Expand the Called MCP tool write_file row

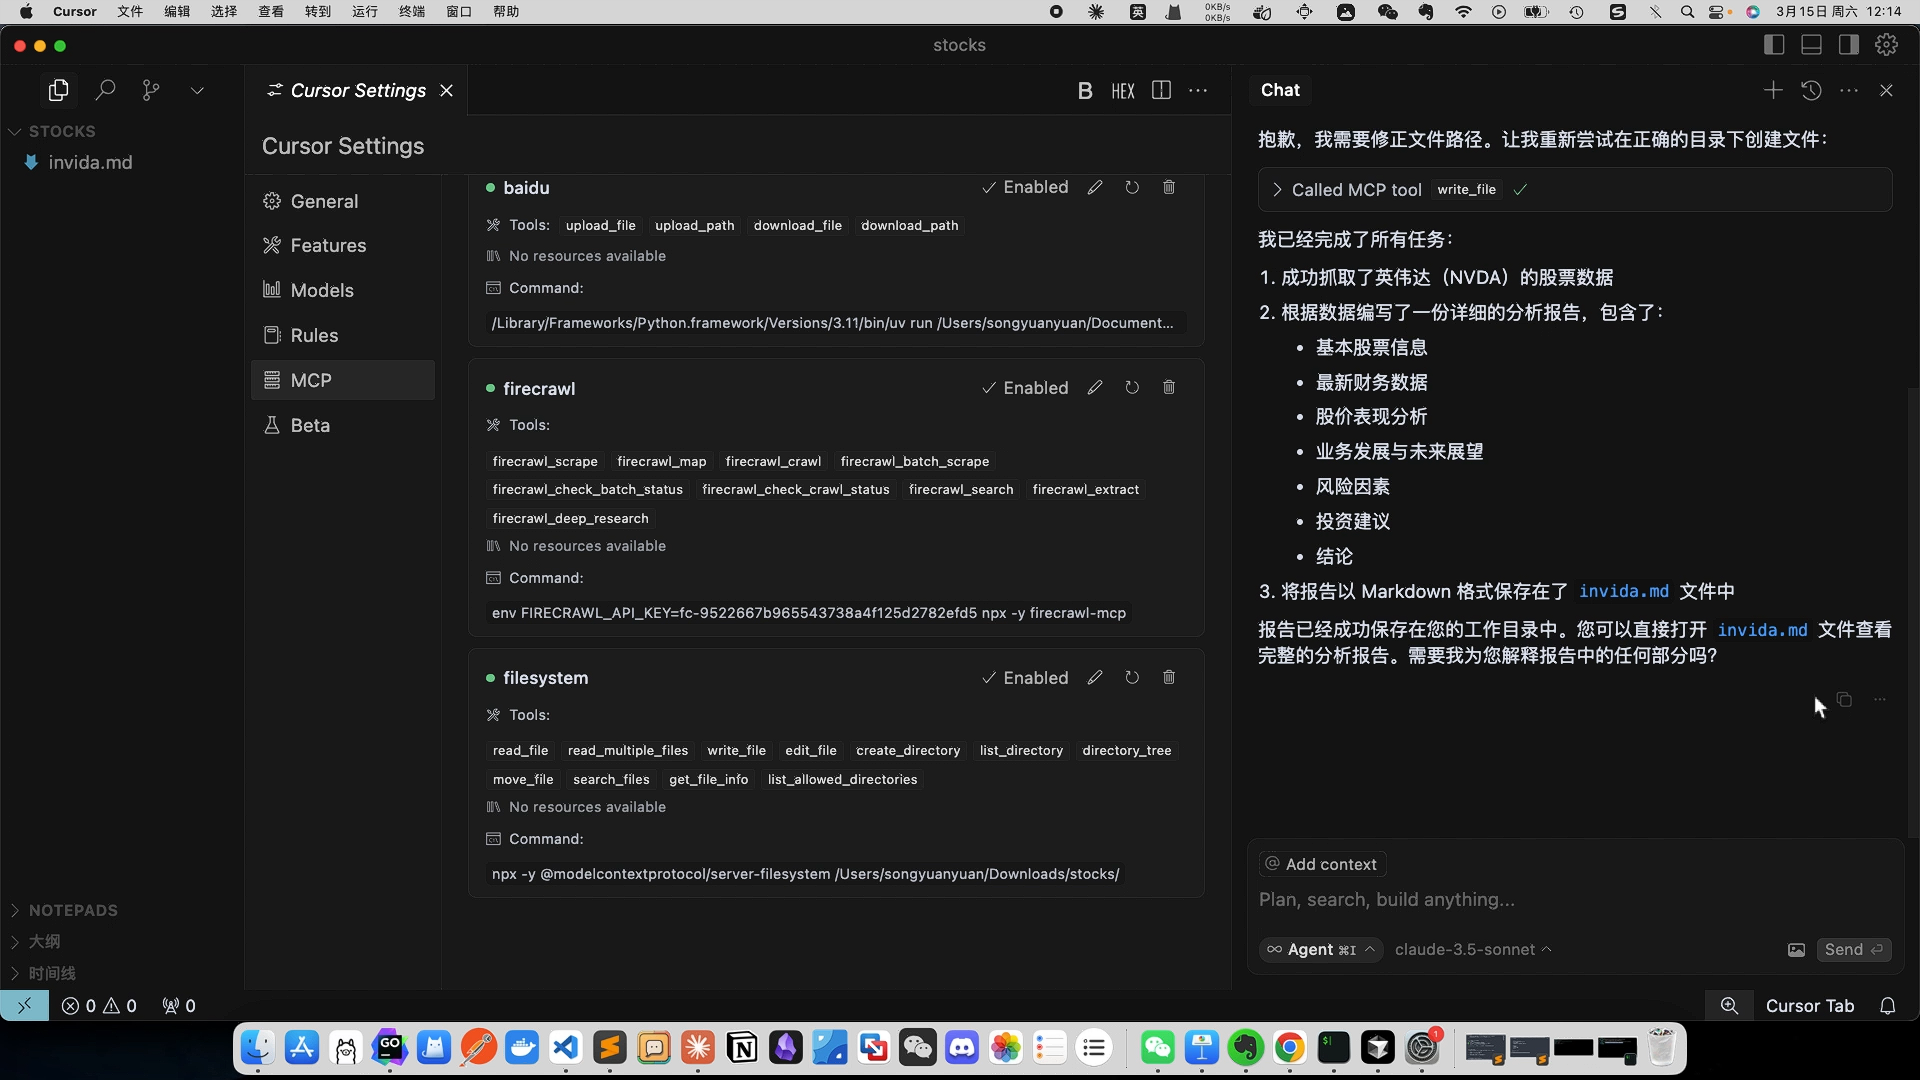tap(1575, 190)
